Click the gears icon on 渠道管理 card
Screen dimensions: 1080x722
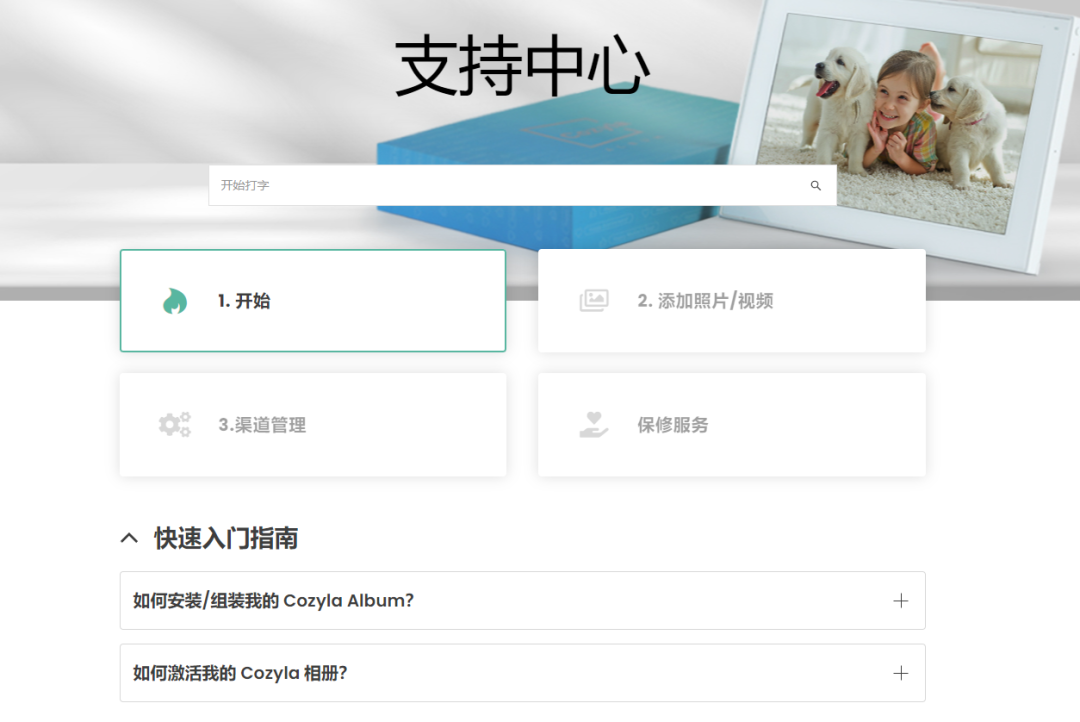[174, 423]
